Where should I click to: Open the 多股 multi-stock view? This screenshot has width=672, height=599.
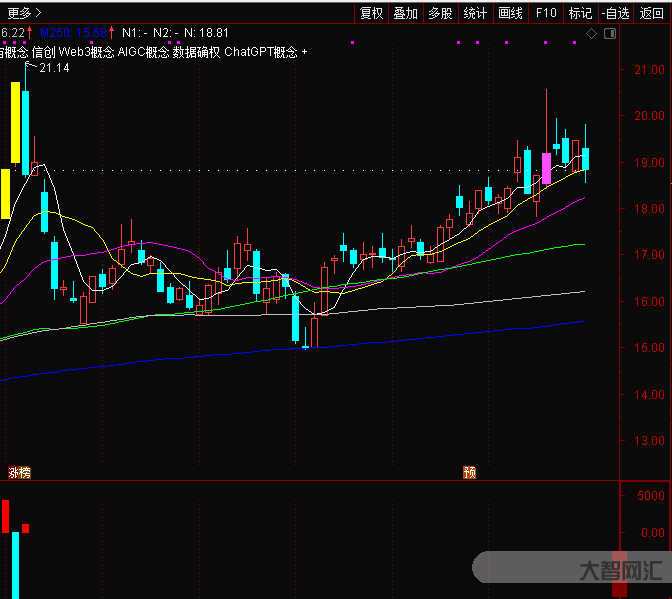click(x=440, y=13)
